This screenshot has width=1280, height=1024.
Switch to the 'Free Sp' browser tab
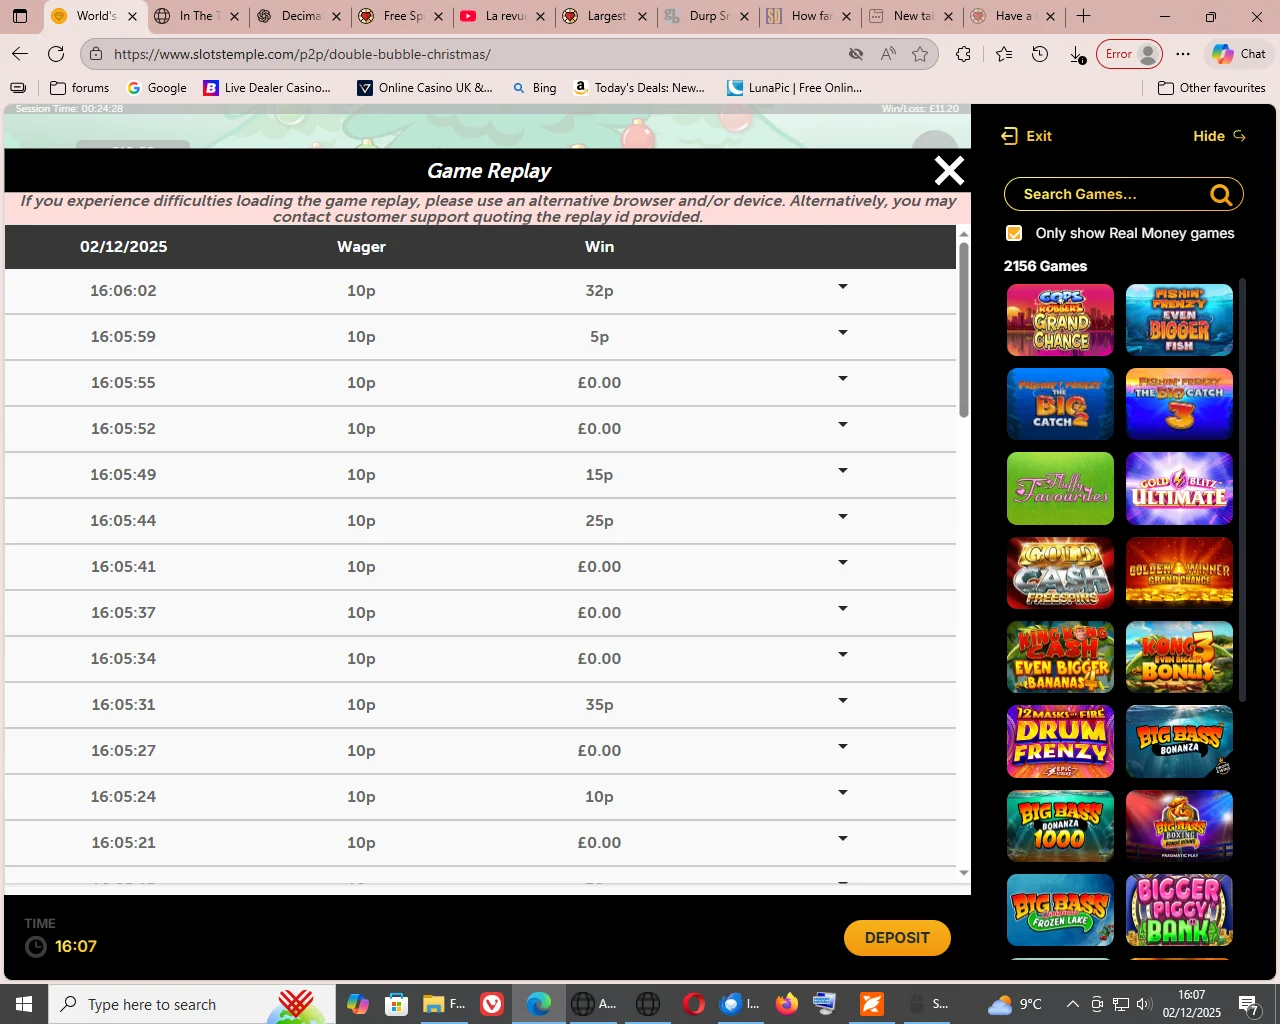[x=400, y=16]
